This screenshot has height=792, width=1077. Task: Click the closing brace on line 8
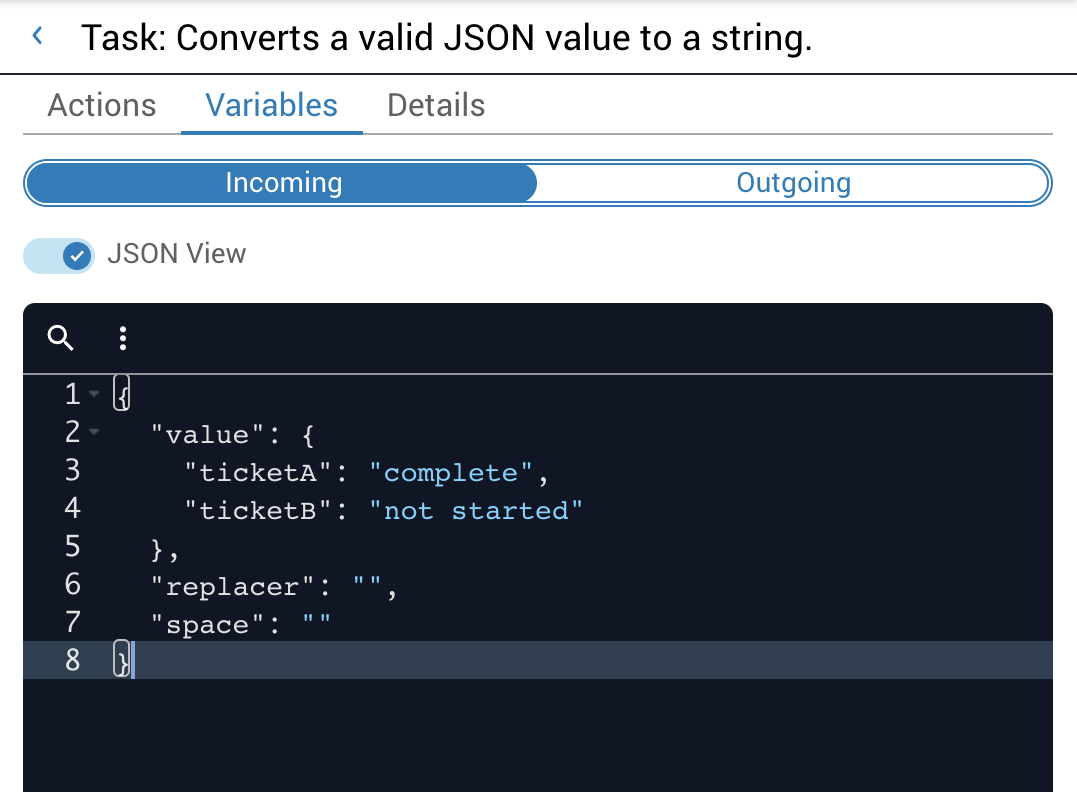tap(122, 660)
